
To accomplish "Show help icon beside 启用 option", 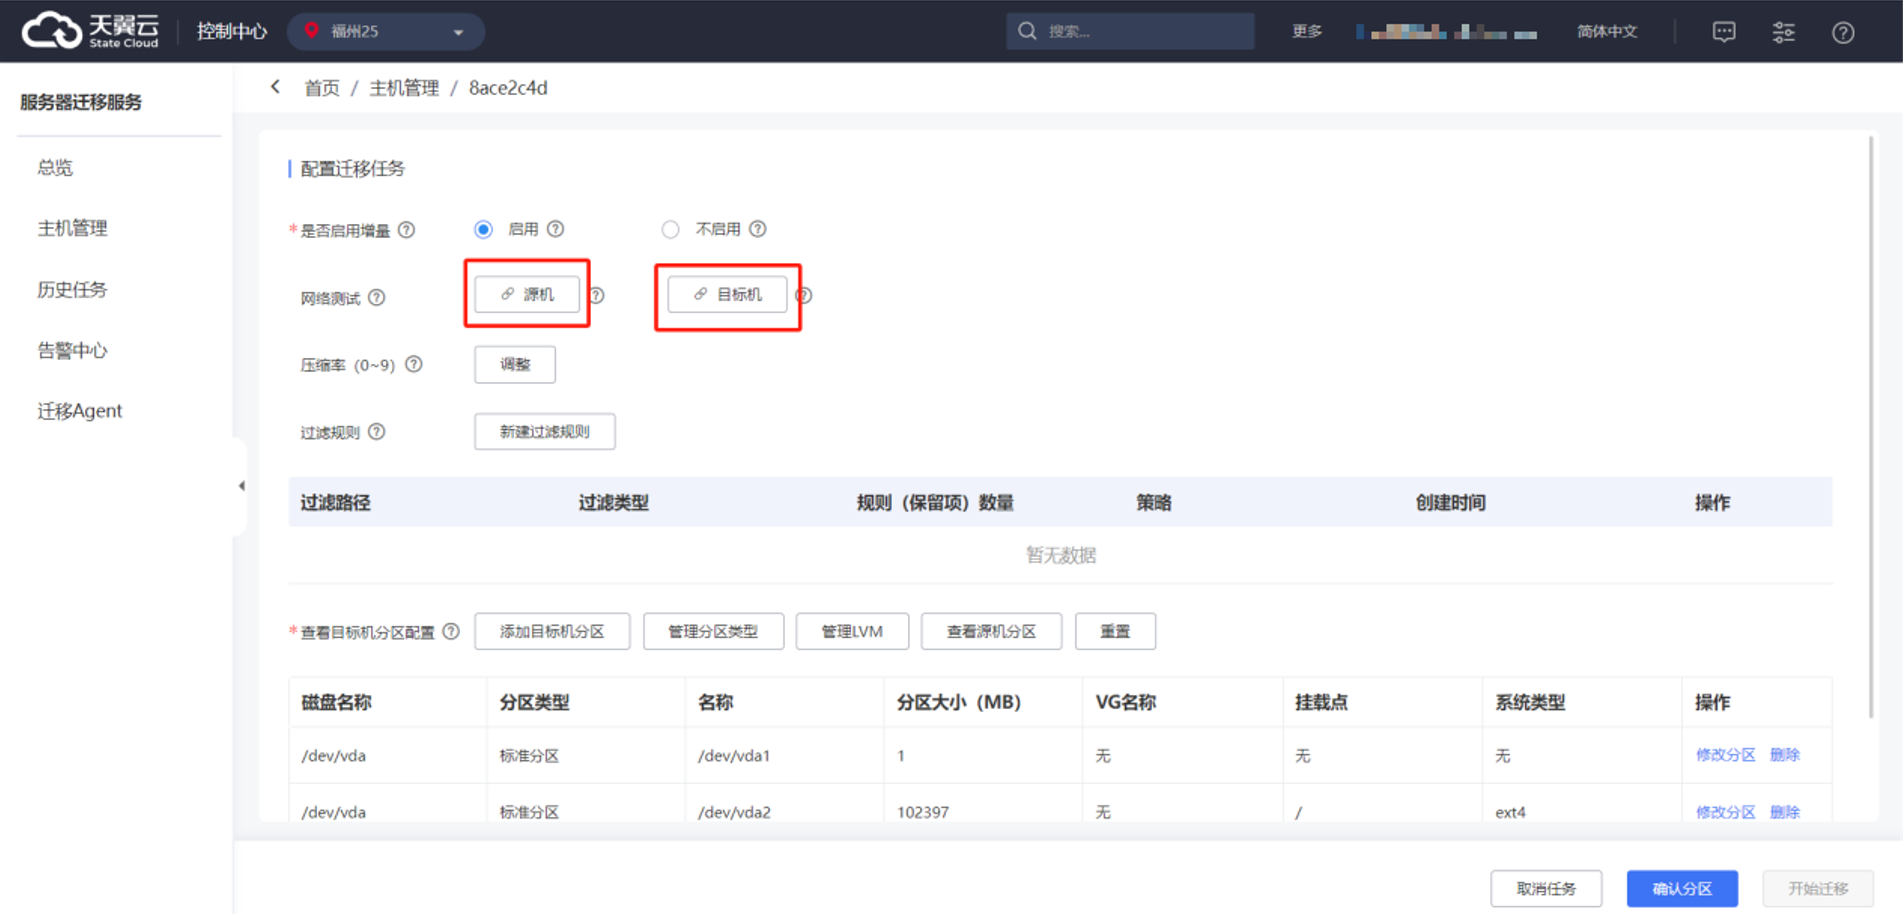I will pos(556,229).
